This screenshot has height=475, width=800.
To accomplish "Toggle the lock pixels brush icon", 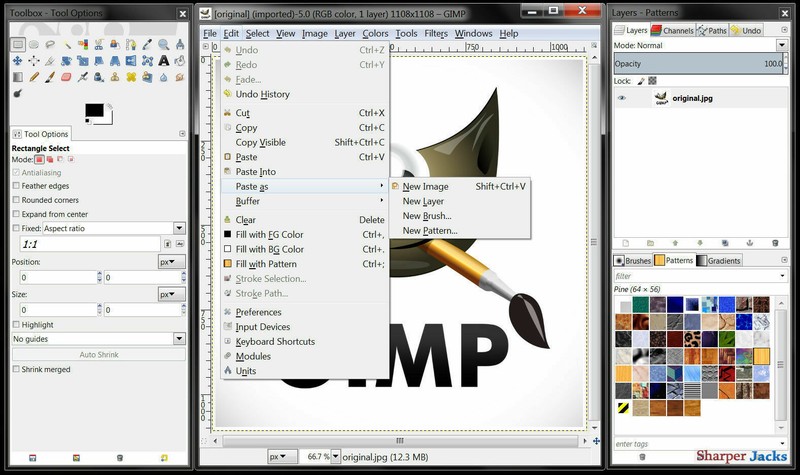I will coord(641,81).
